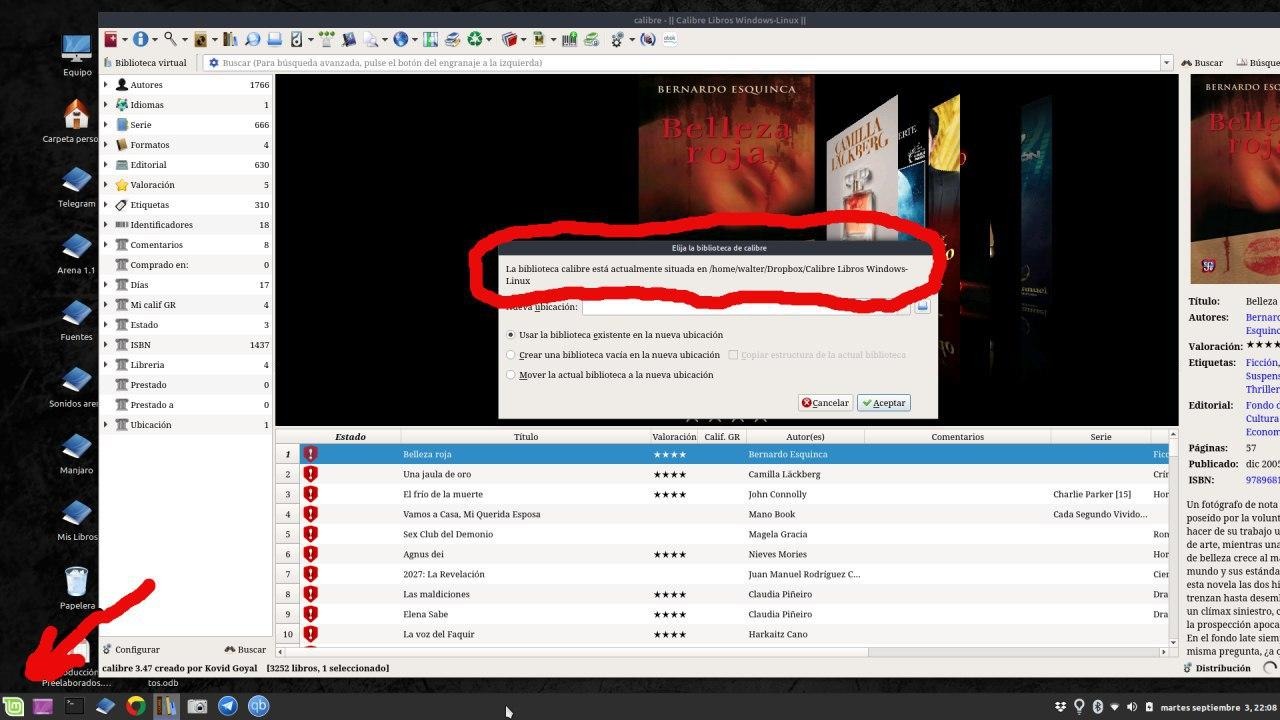Click the Biblioteca virtual button

(146, 62)
